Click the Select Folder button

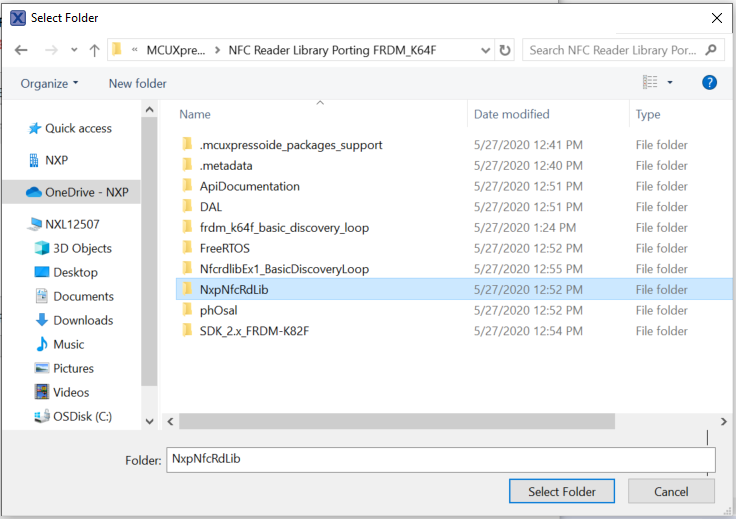(x=562, y=491)
